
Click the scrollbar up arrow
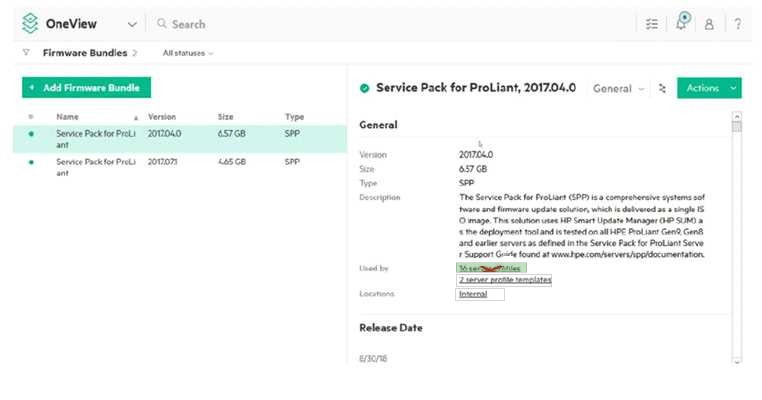(737, 116)
